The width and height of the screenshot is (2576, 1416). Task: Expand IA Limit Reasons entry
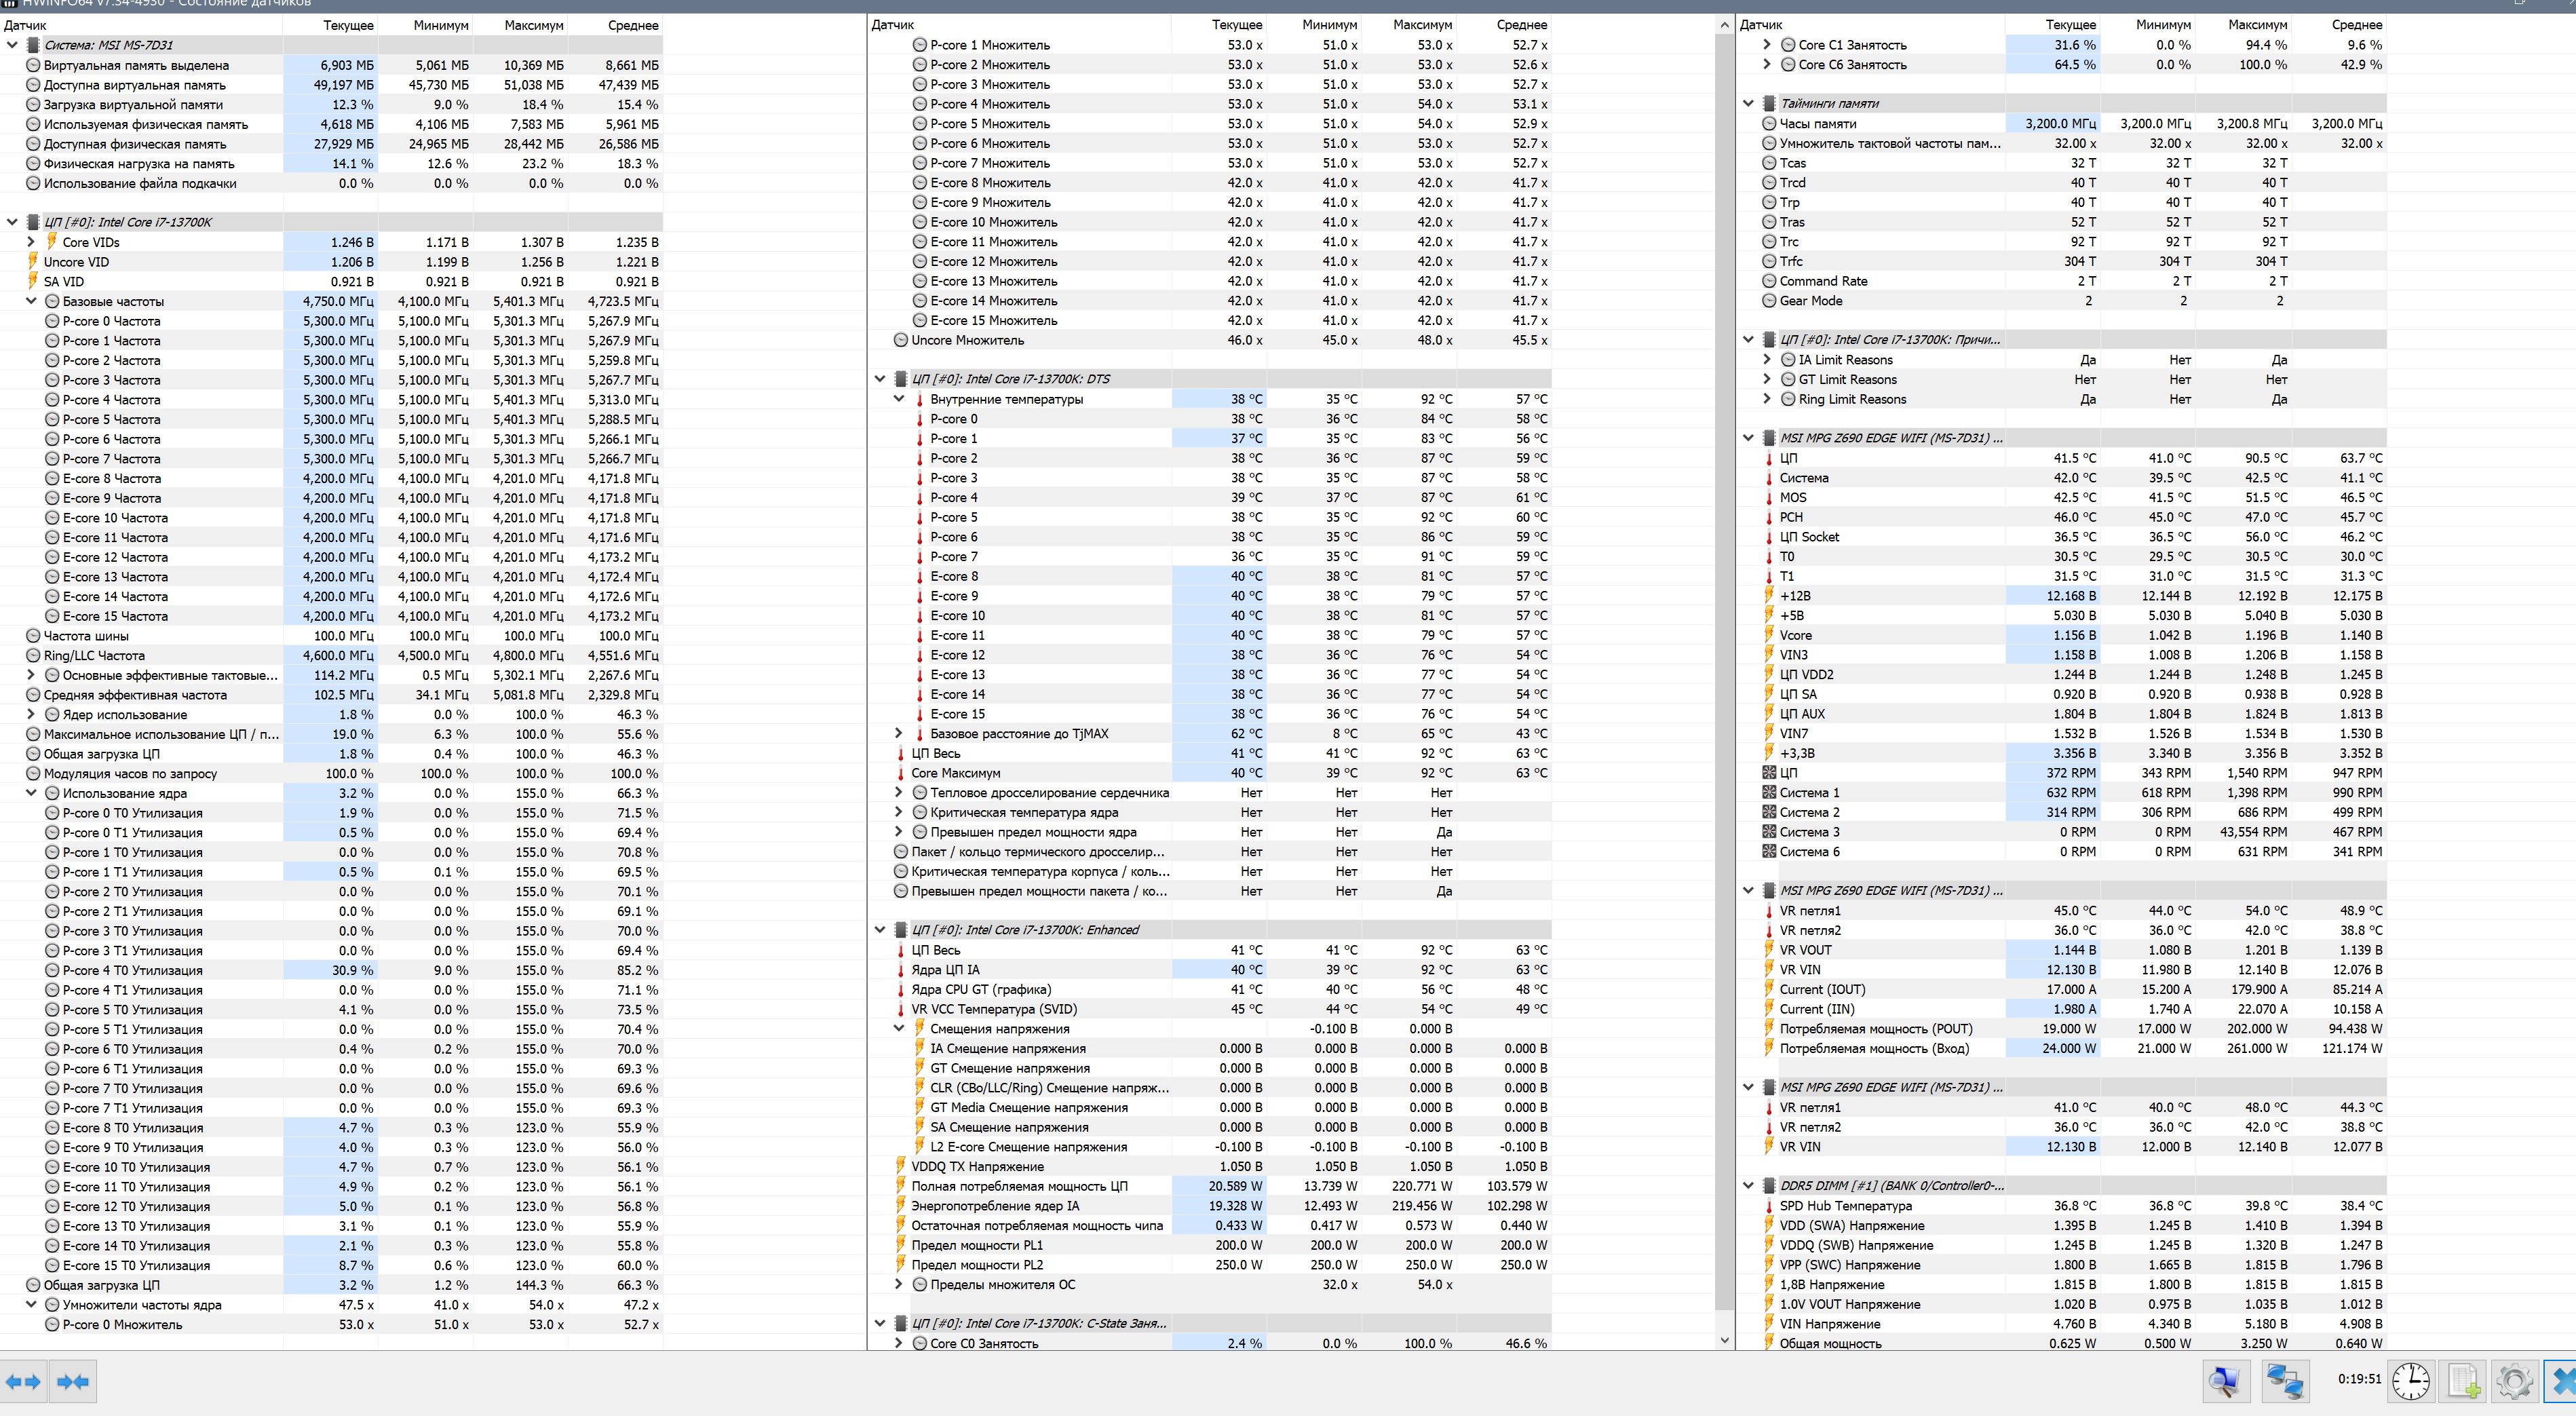coord(1767,360)
